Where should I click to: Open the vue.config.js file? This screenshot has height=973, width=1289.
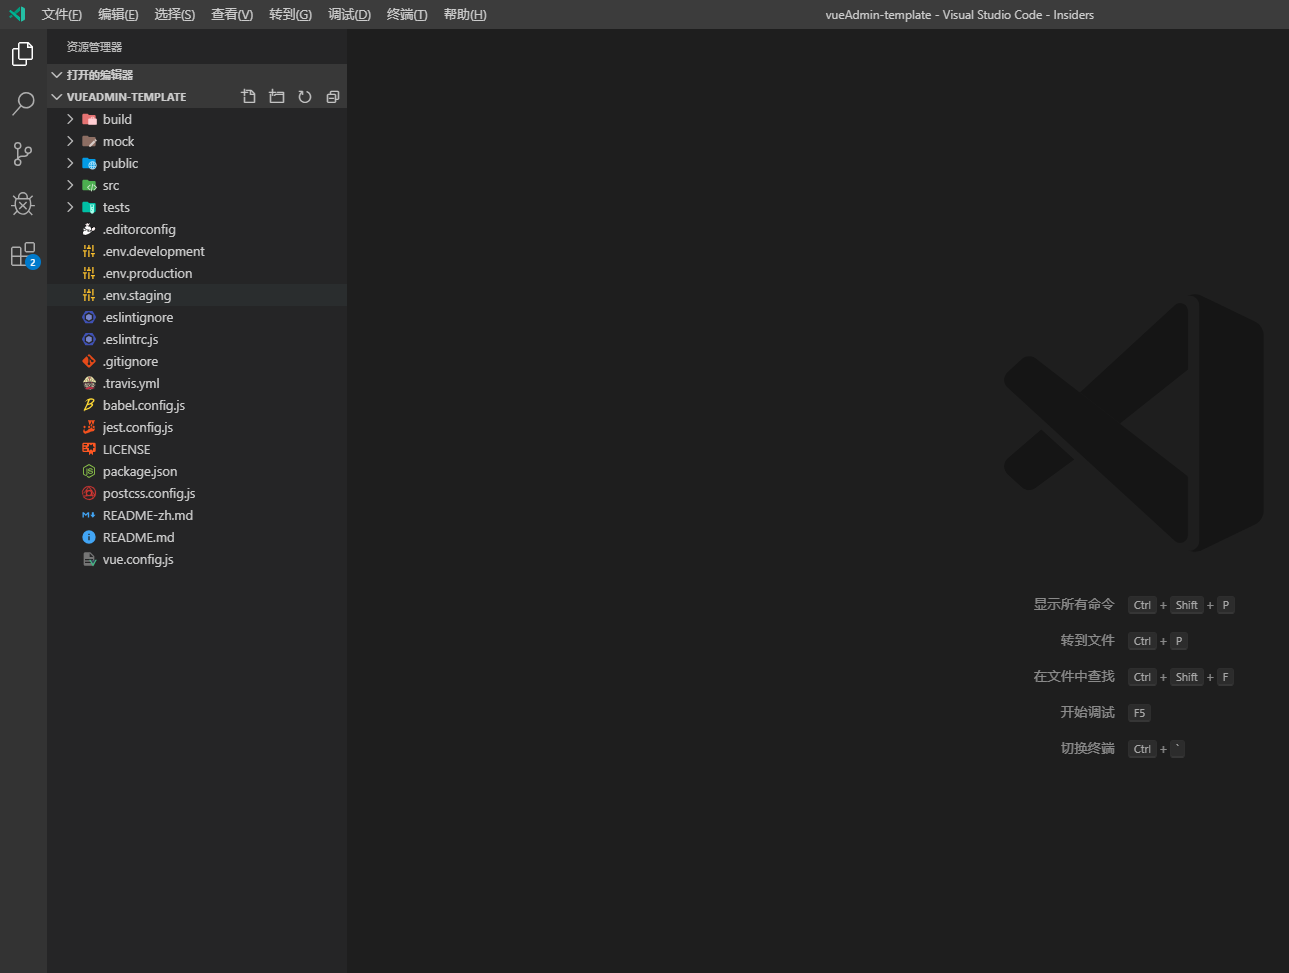coord(197,559)
